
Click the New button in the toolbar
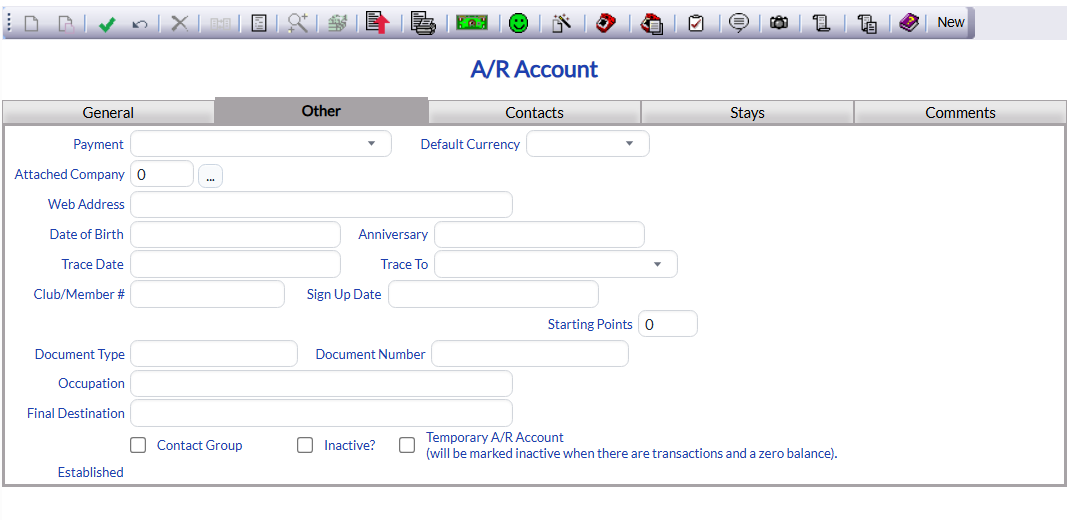[951, 22]
